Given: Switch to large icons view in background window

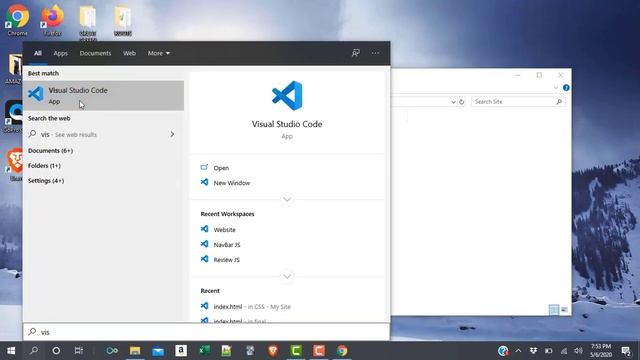Looking at the screenshot, I should pyautogui.click(x=564, y=310).
